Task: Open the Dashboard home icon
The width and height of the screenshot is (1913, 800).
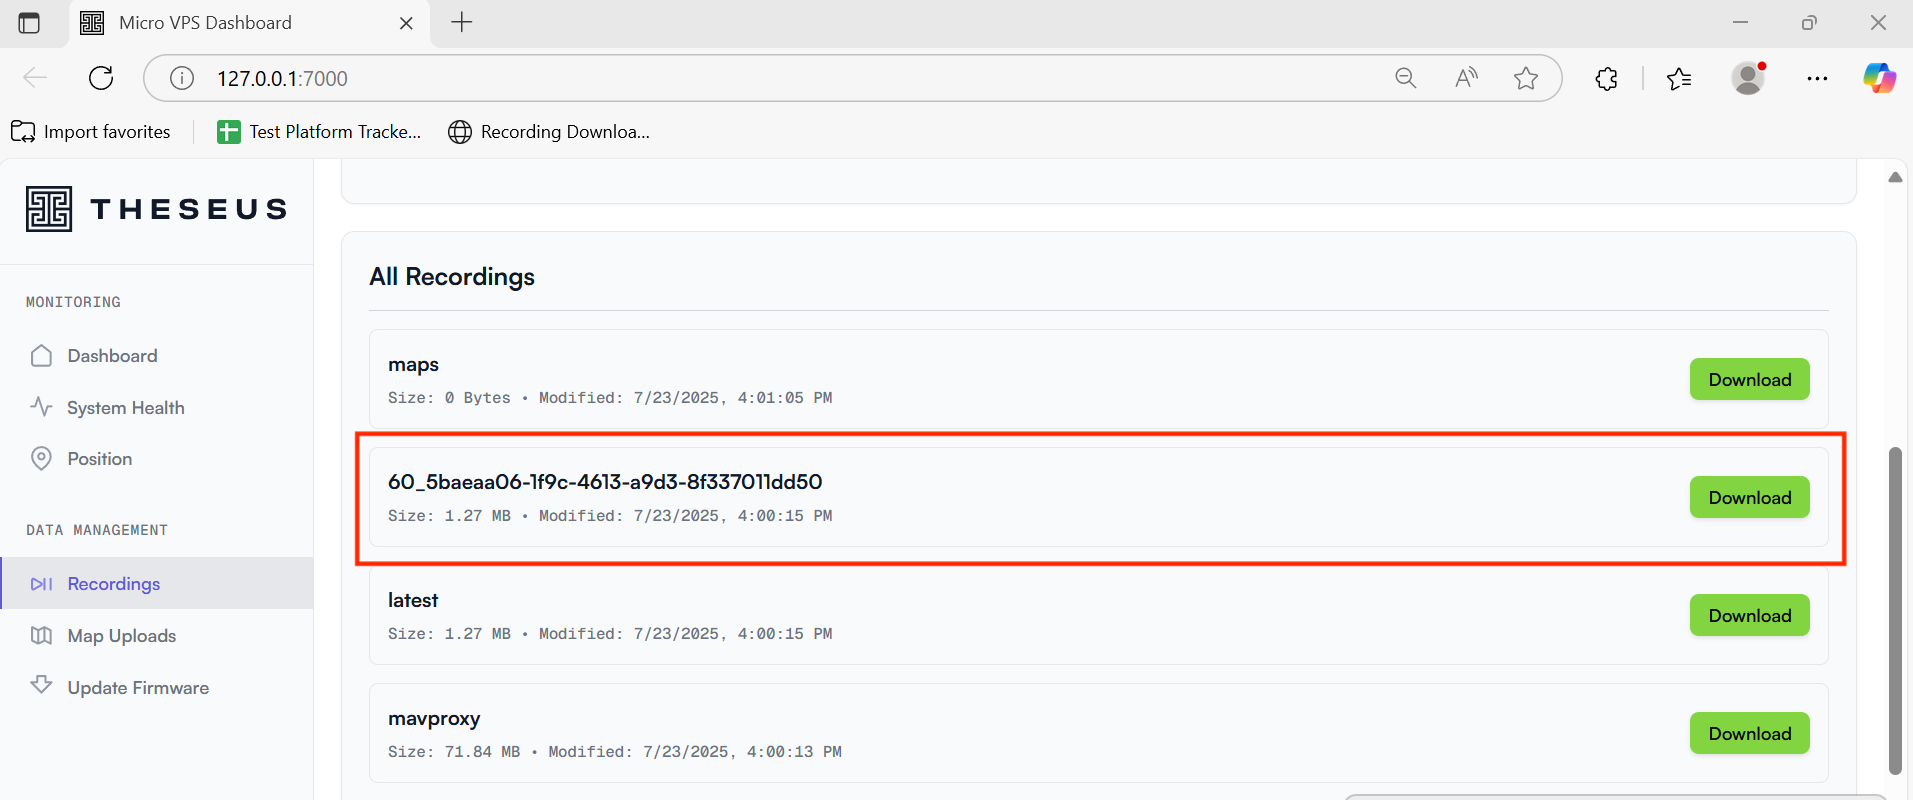Action: click(x=41, y=356)
